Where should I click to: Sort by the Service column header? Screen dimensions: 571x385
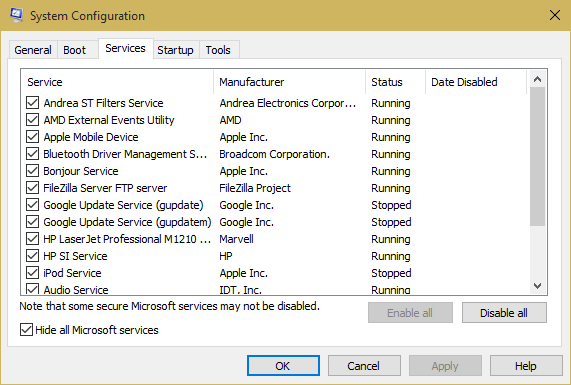click(x=117, y=82)
